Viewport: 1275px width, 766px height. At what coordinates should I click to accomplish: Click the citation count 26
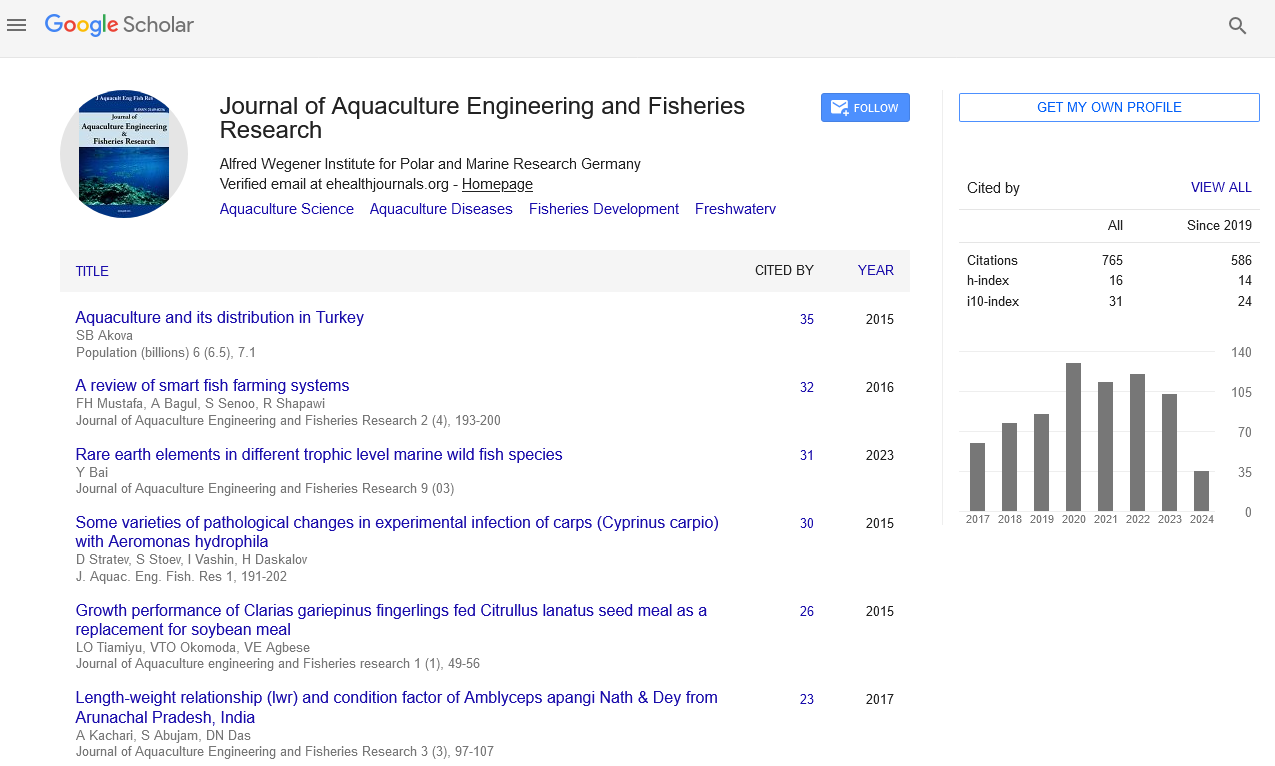pos(807,612)
